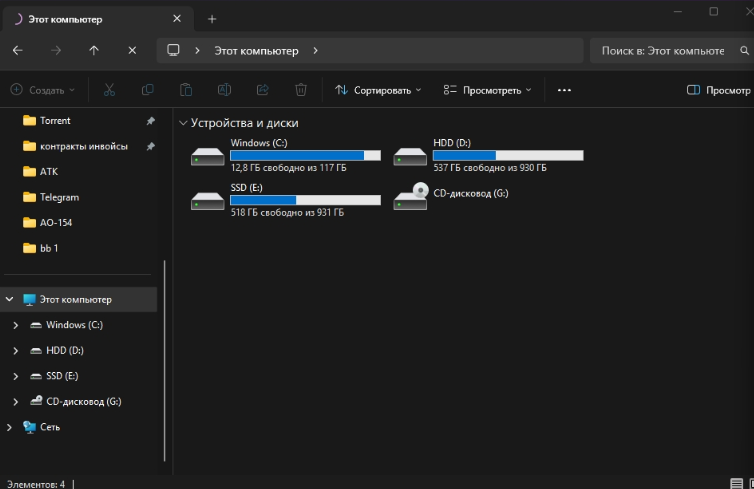Click the Создать button
Screen dimensions: 754x489
[43, 90]
